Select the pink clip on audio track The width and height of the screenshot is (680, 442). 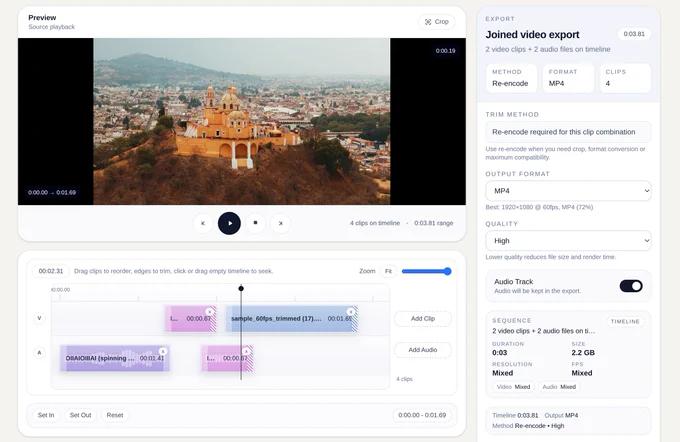227,358
